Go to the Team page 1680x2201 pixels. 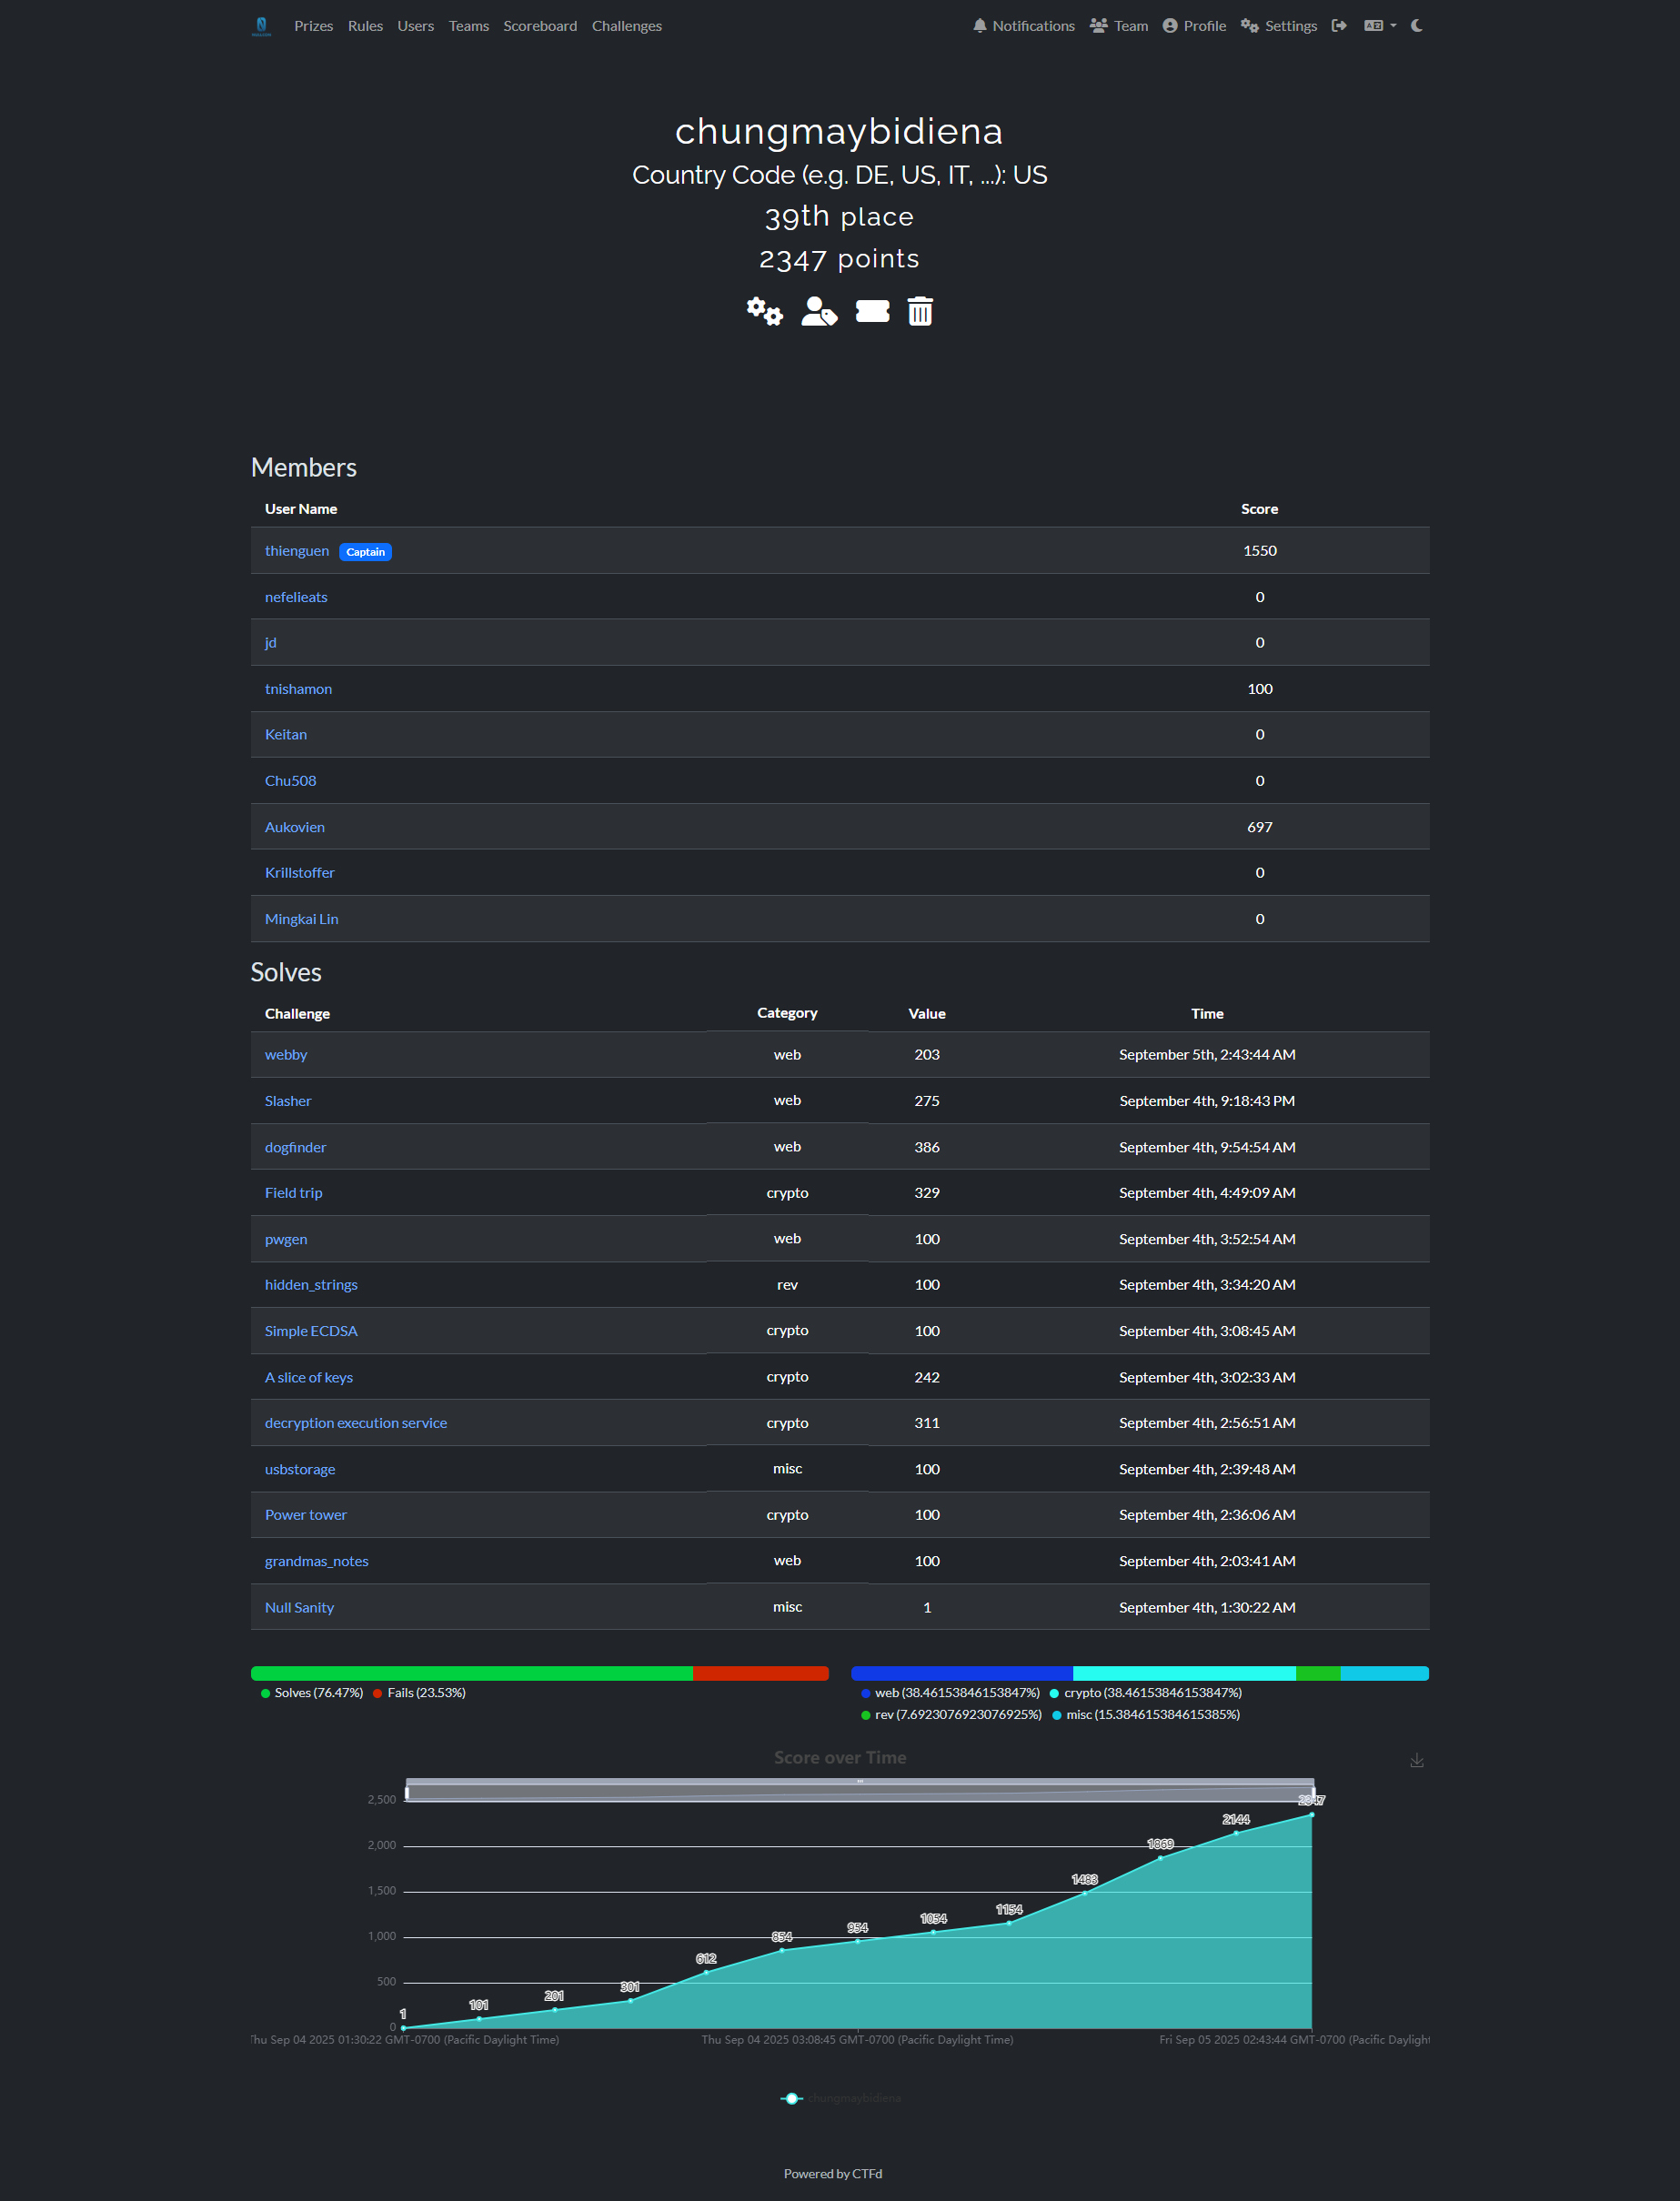1118,26
